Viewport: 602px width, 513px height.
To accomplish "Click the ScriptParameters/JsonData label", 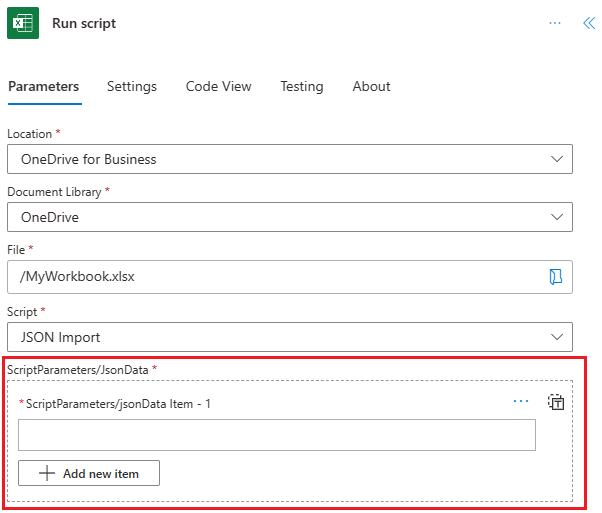I will (78, 370).
